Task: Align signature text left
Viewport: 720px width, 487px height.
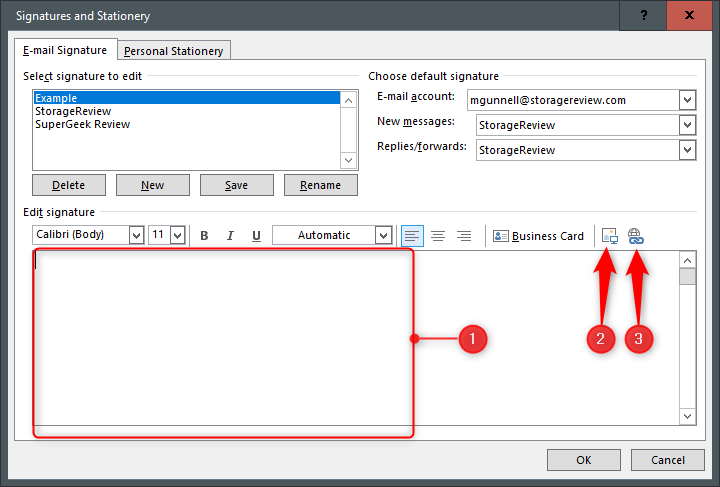Action: click(412, 236)
